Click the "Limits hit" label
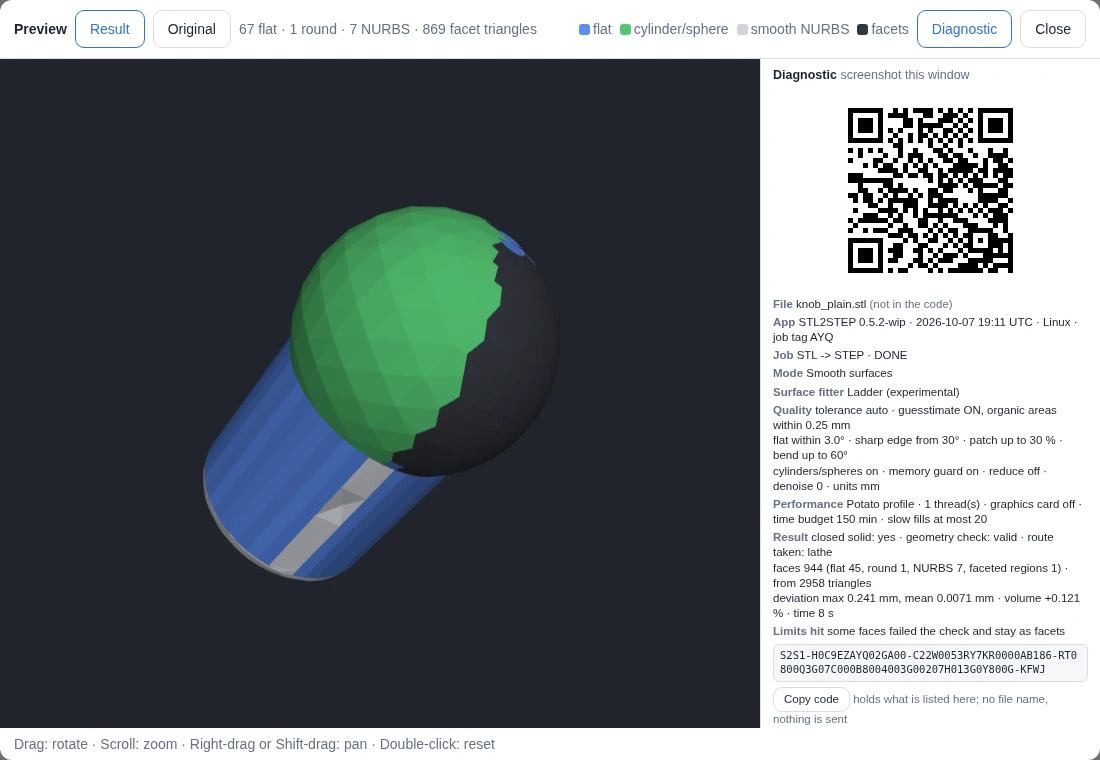The height and width of the screenshot is (760, 1100). click(798, 631)
